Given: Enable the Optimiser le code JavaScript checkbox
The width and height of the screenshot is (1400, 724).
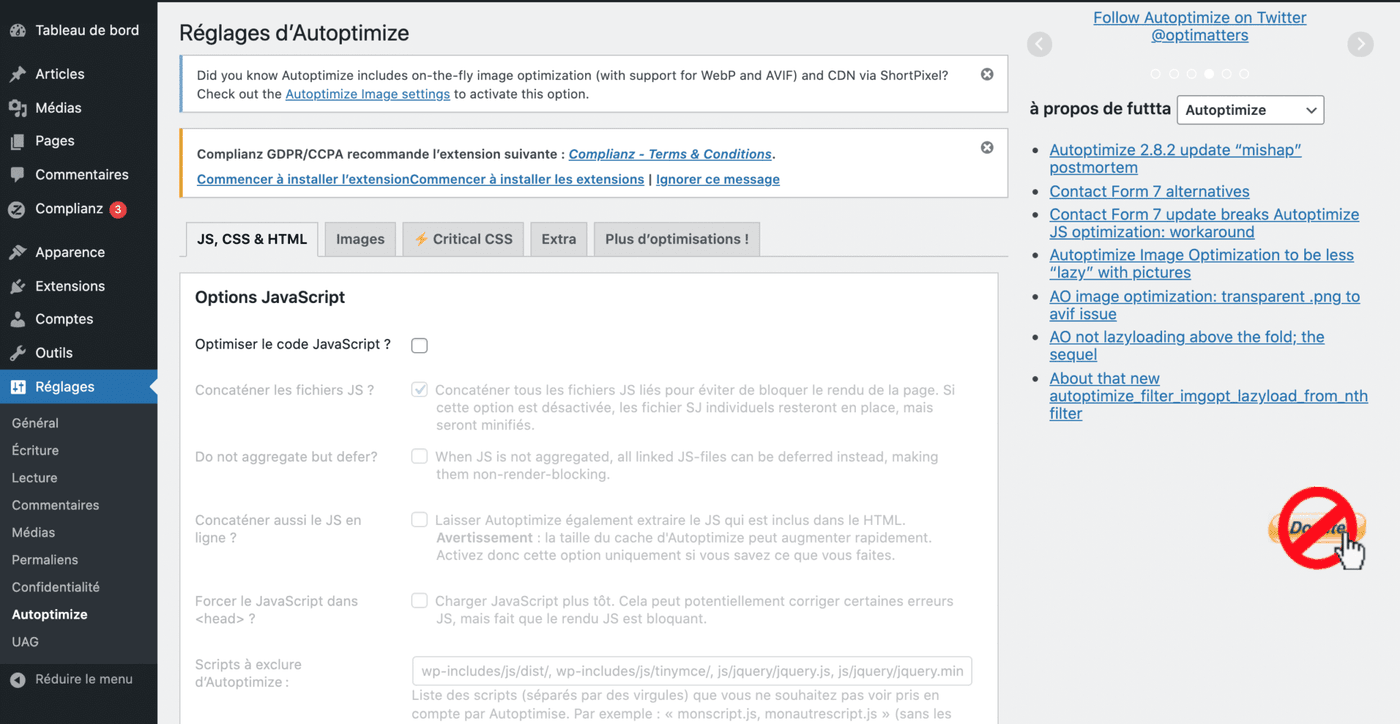Looking at the screenshot, I should coord(419,345).
